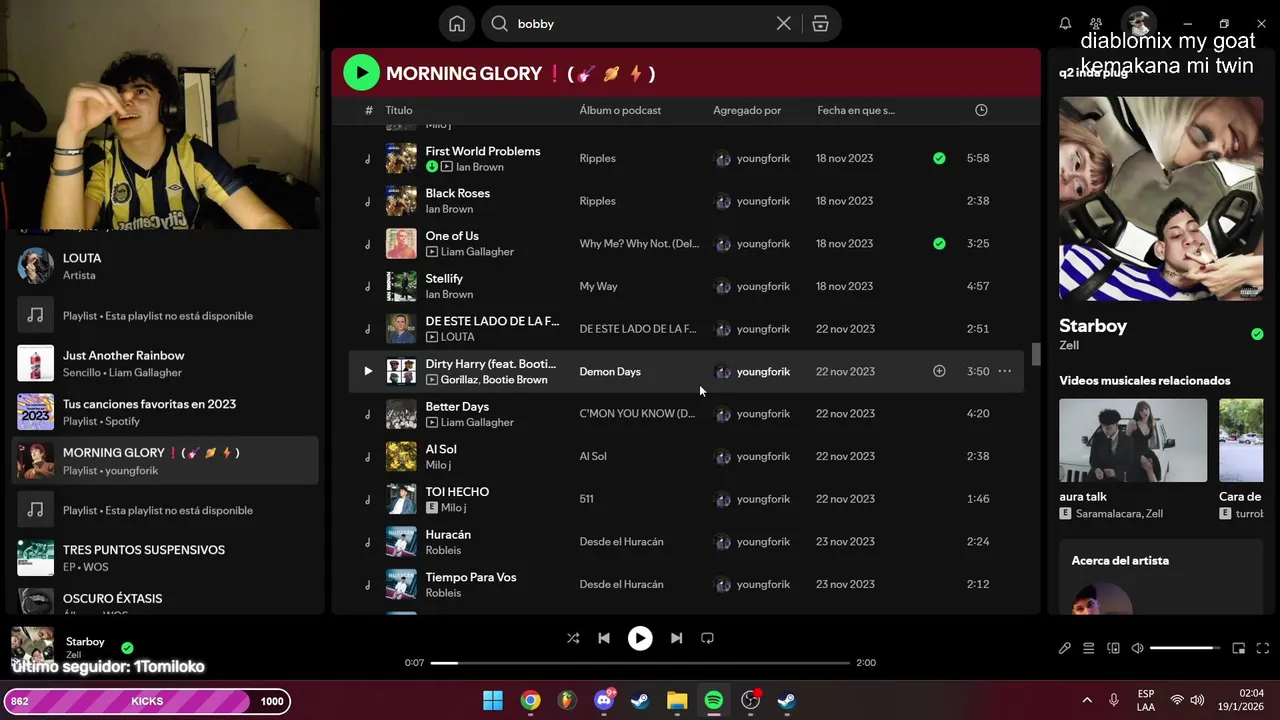Open Tus canciones favoritas en 2023 playlist

click(165, 412)
